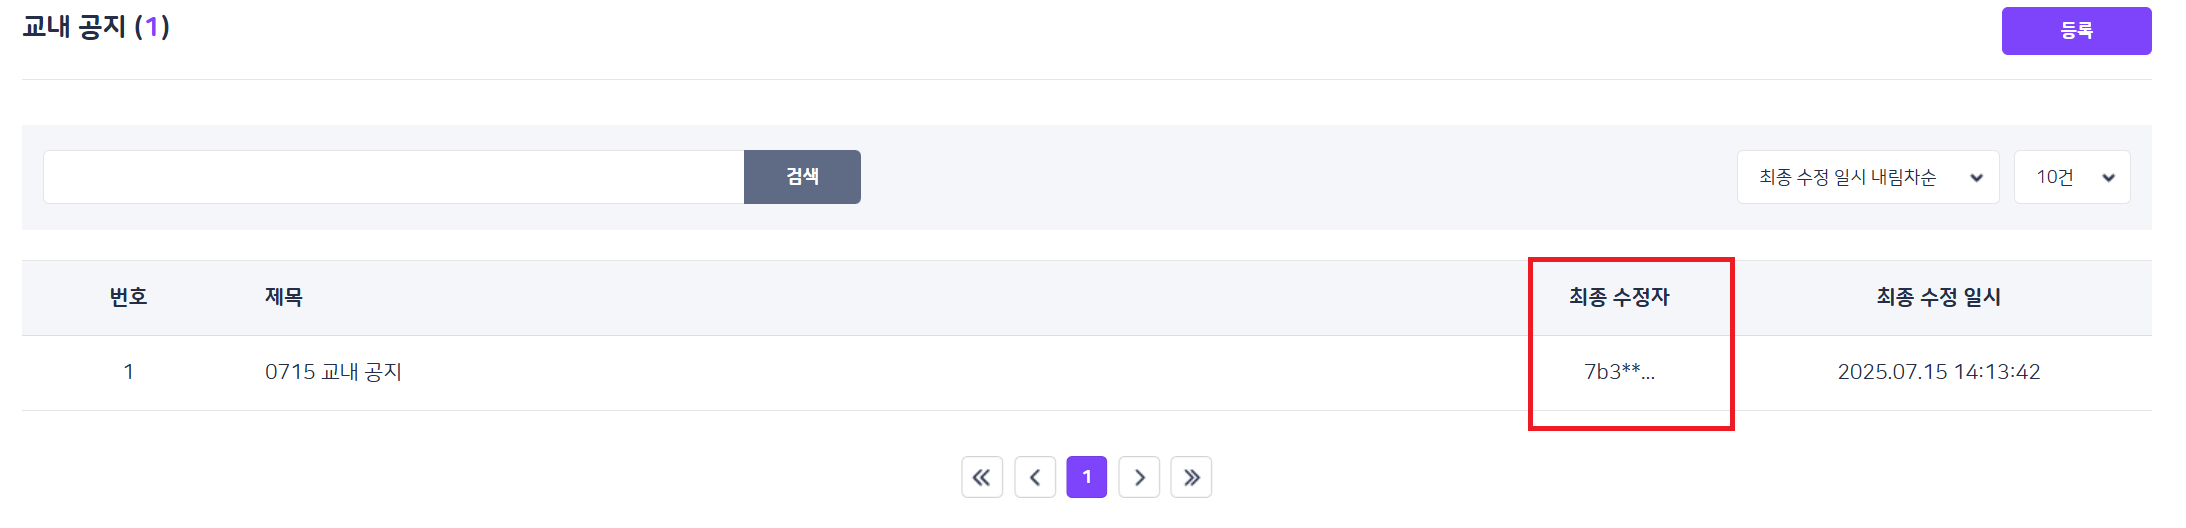Click the 번호 column header
The image size is (2186, 528).
click(x=129, y=297)
